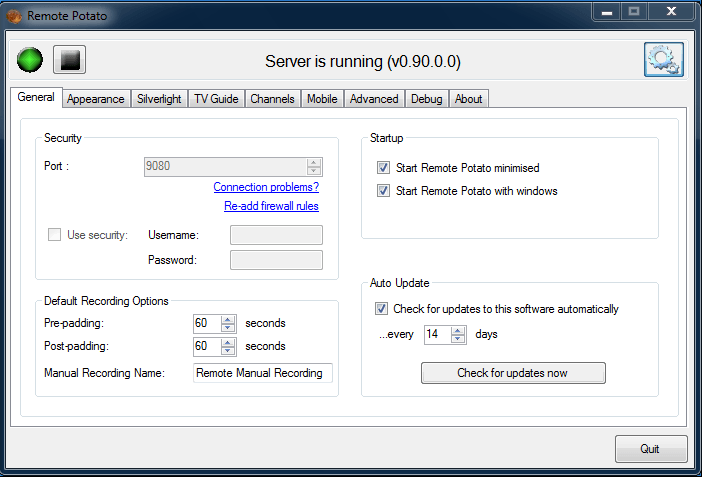The width and height of the screenshot is (702, 477).
Task: Switch to the TV Guide tab
Action: [x=216, y=99]
